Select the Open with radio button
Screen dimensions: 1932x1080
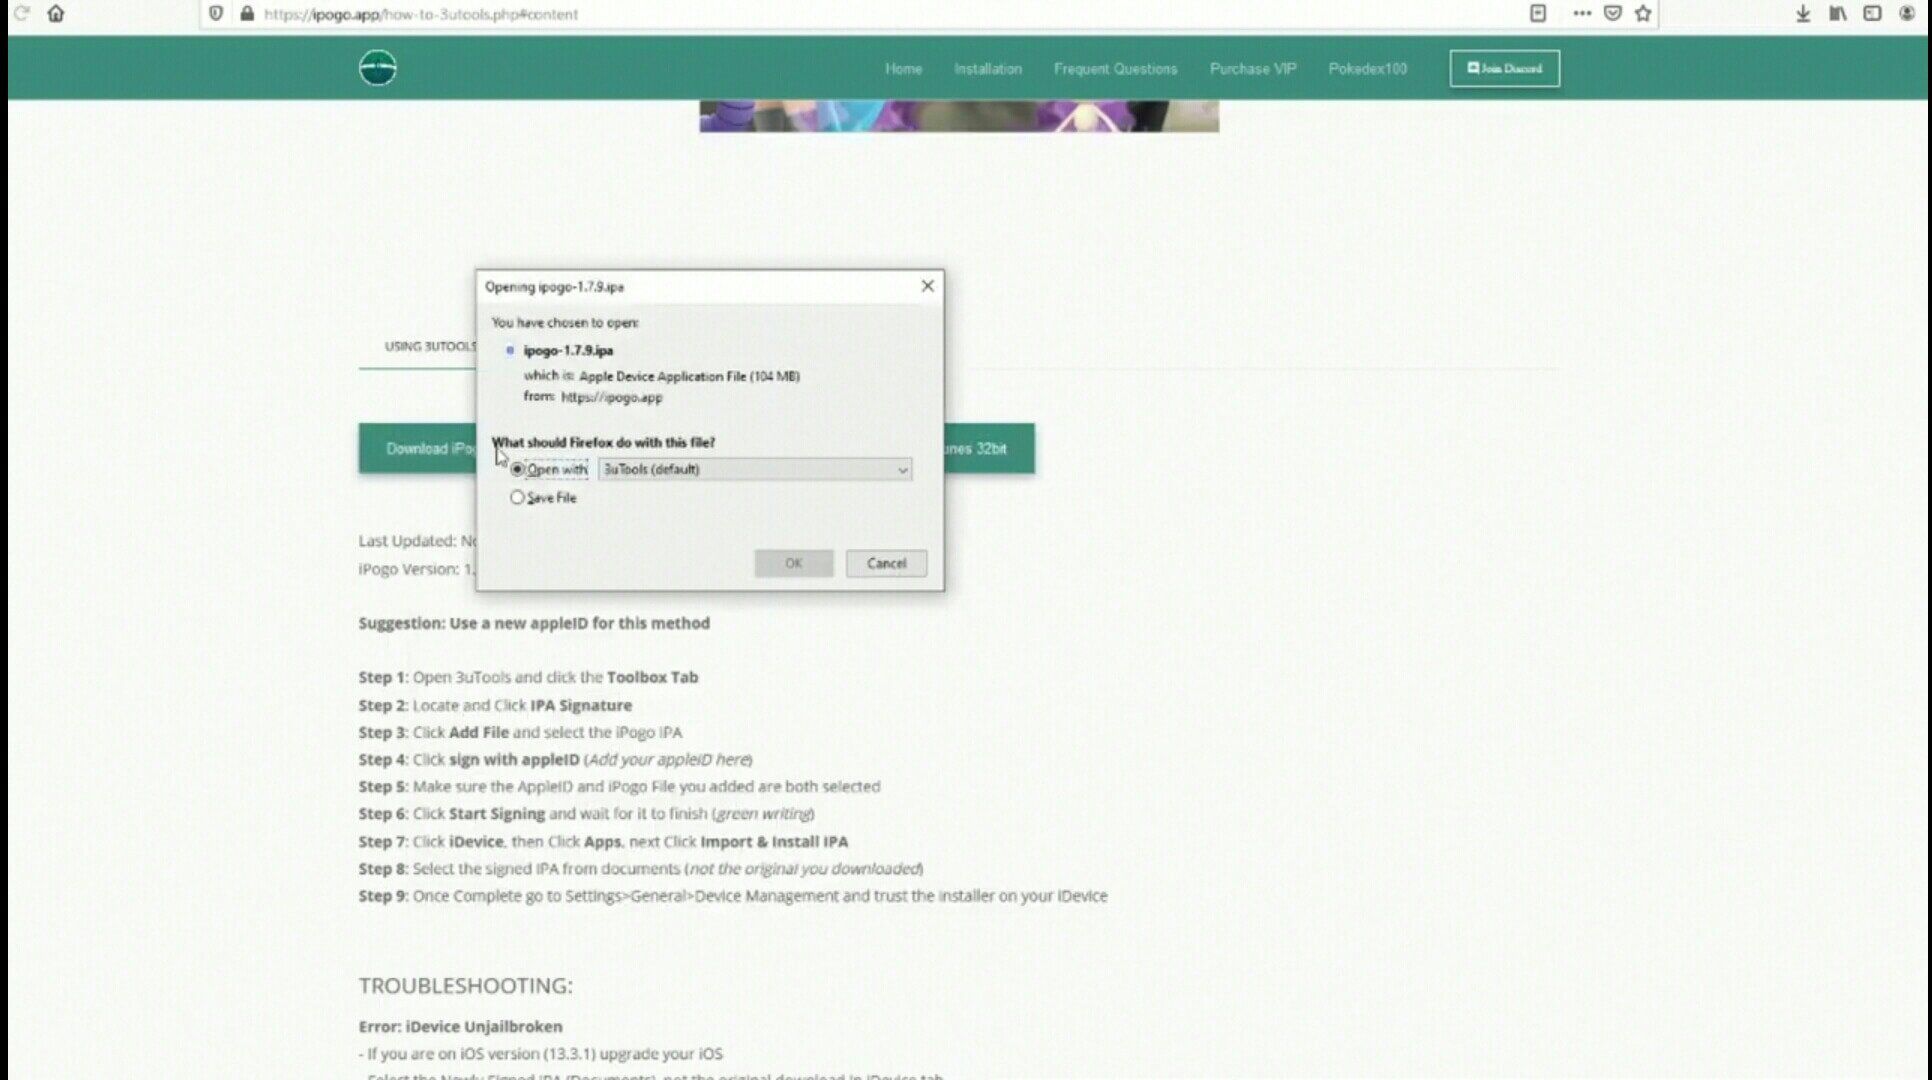517,469
